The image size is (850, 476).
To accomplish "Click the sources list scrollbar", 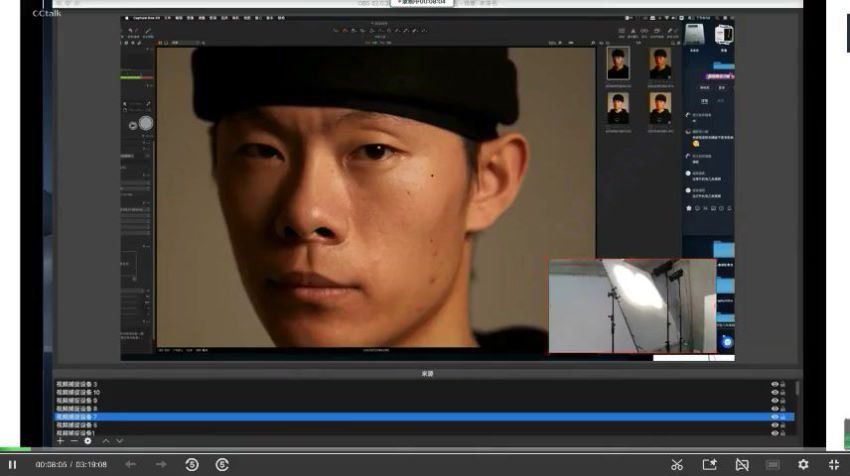I will point(797,388).
